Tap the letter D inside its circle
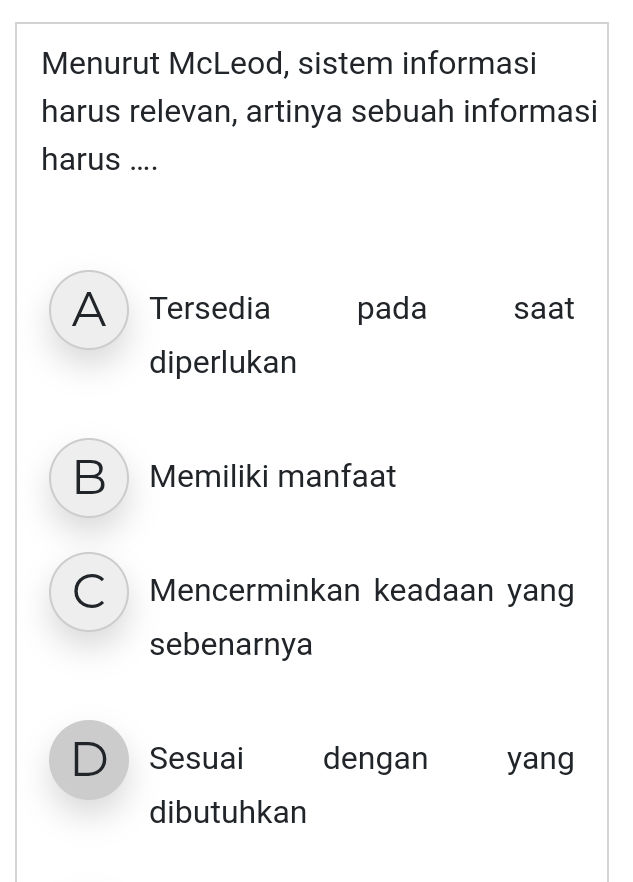 89,760
